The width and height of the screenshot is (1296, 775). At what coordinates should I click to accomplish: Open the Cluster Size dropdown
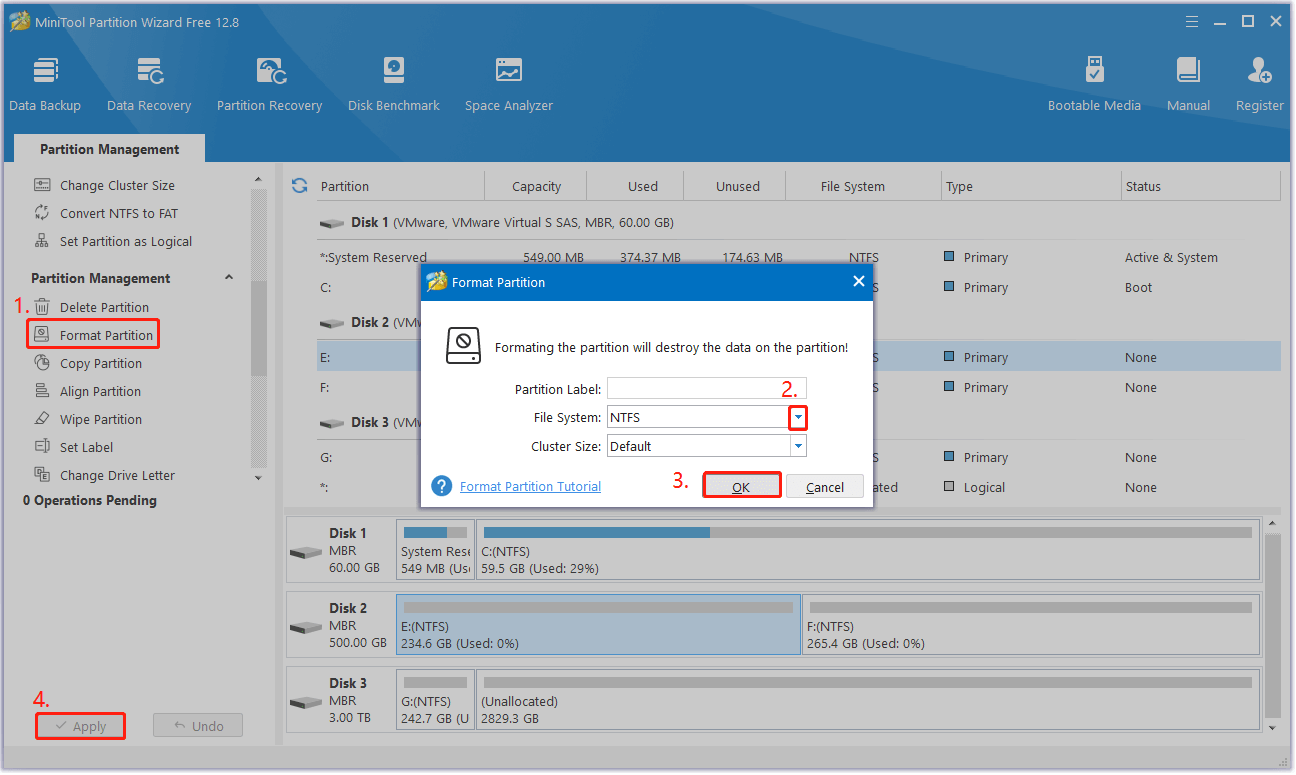click(797, 446)
